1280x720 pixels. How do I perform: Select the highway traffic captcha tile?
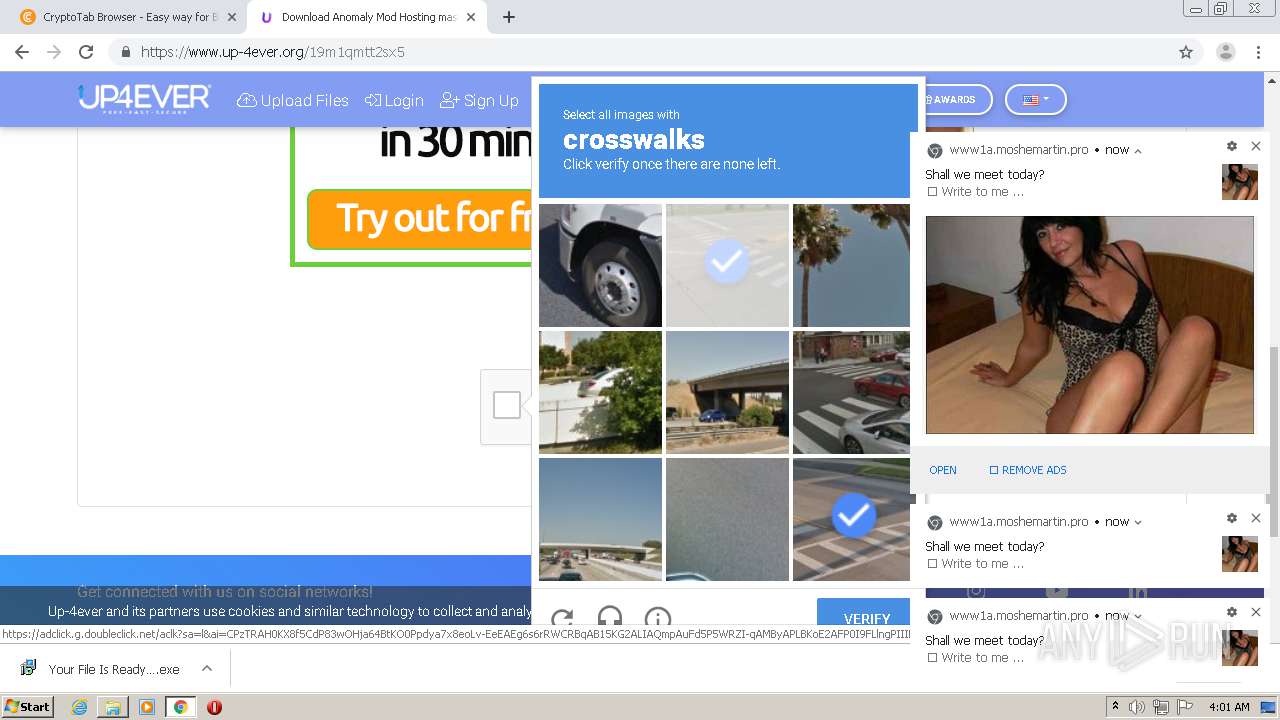tap(600, 519)
